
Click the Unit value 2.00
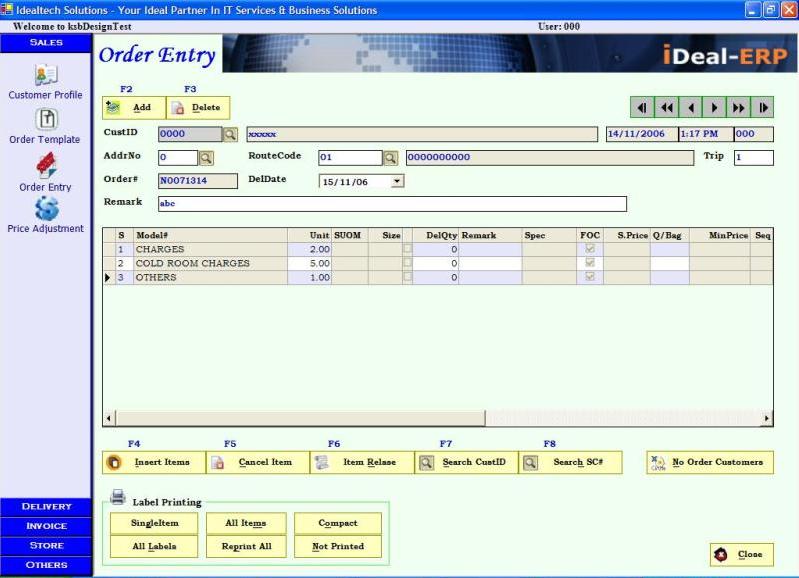pyautogui.click(x=309, y=249)
